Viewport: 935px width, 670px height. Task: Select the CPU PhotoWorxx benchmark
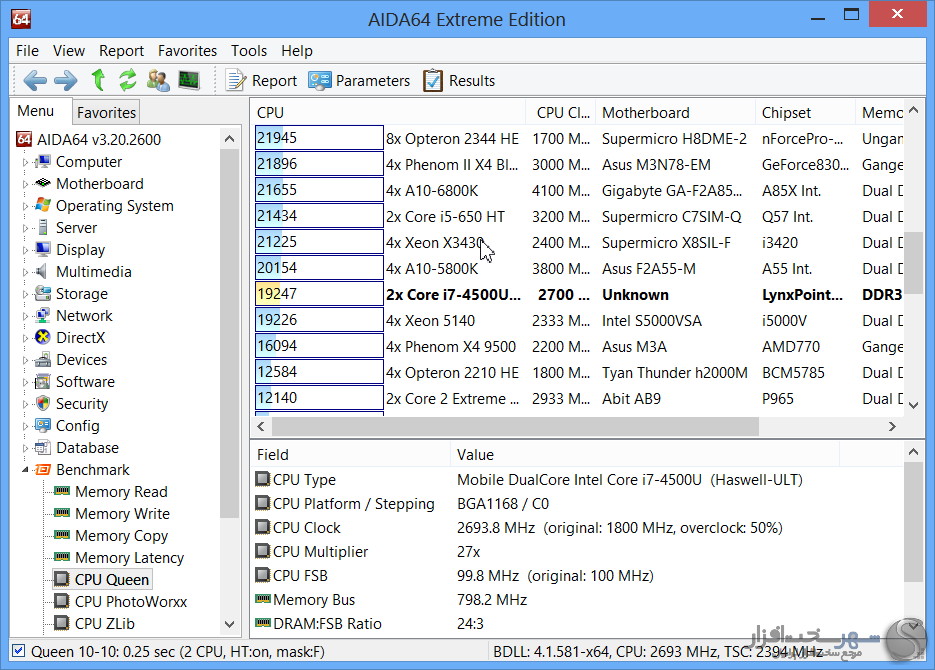tap(130, 602)
